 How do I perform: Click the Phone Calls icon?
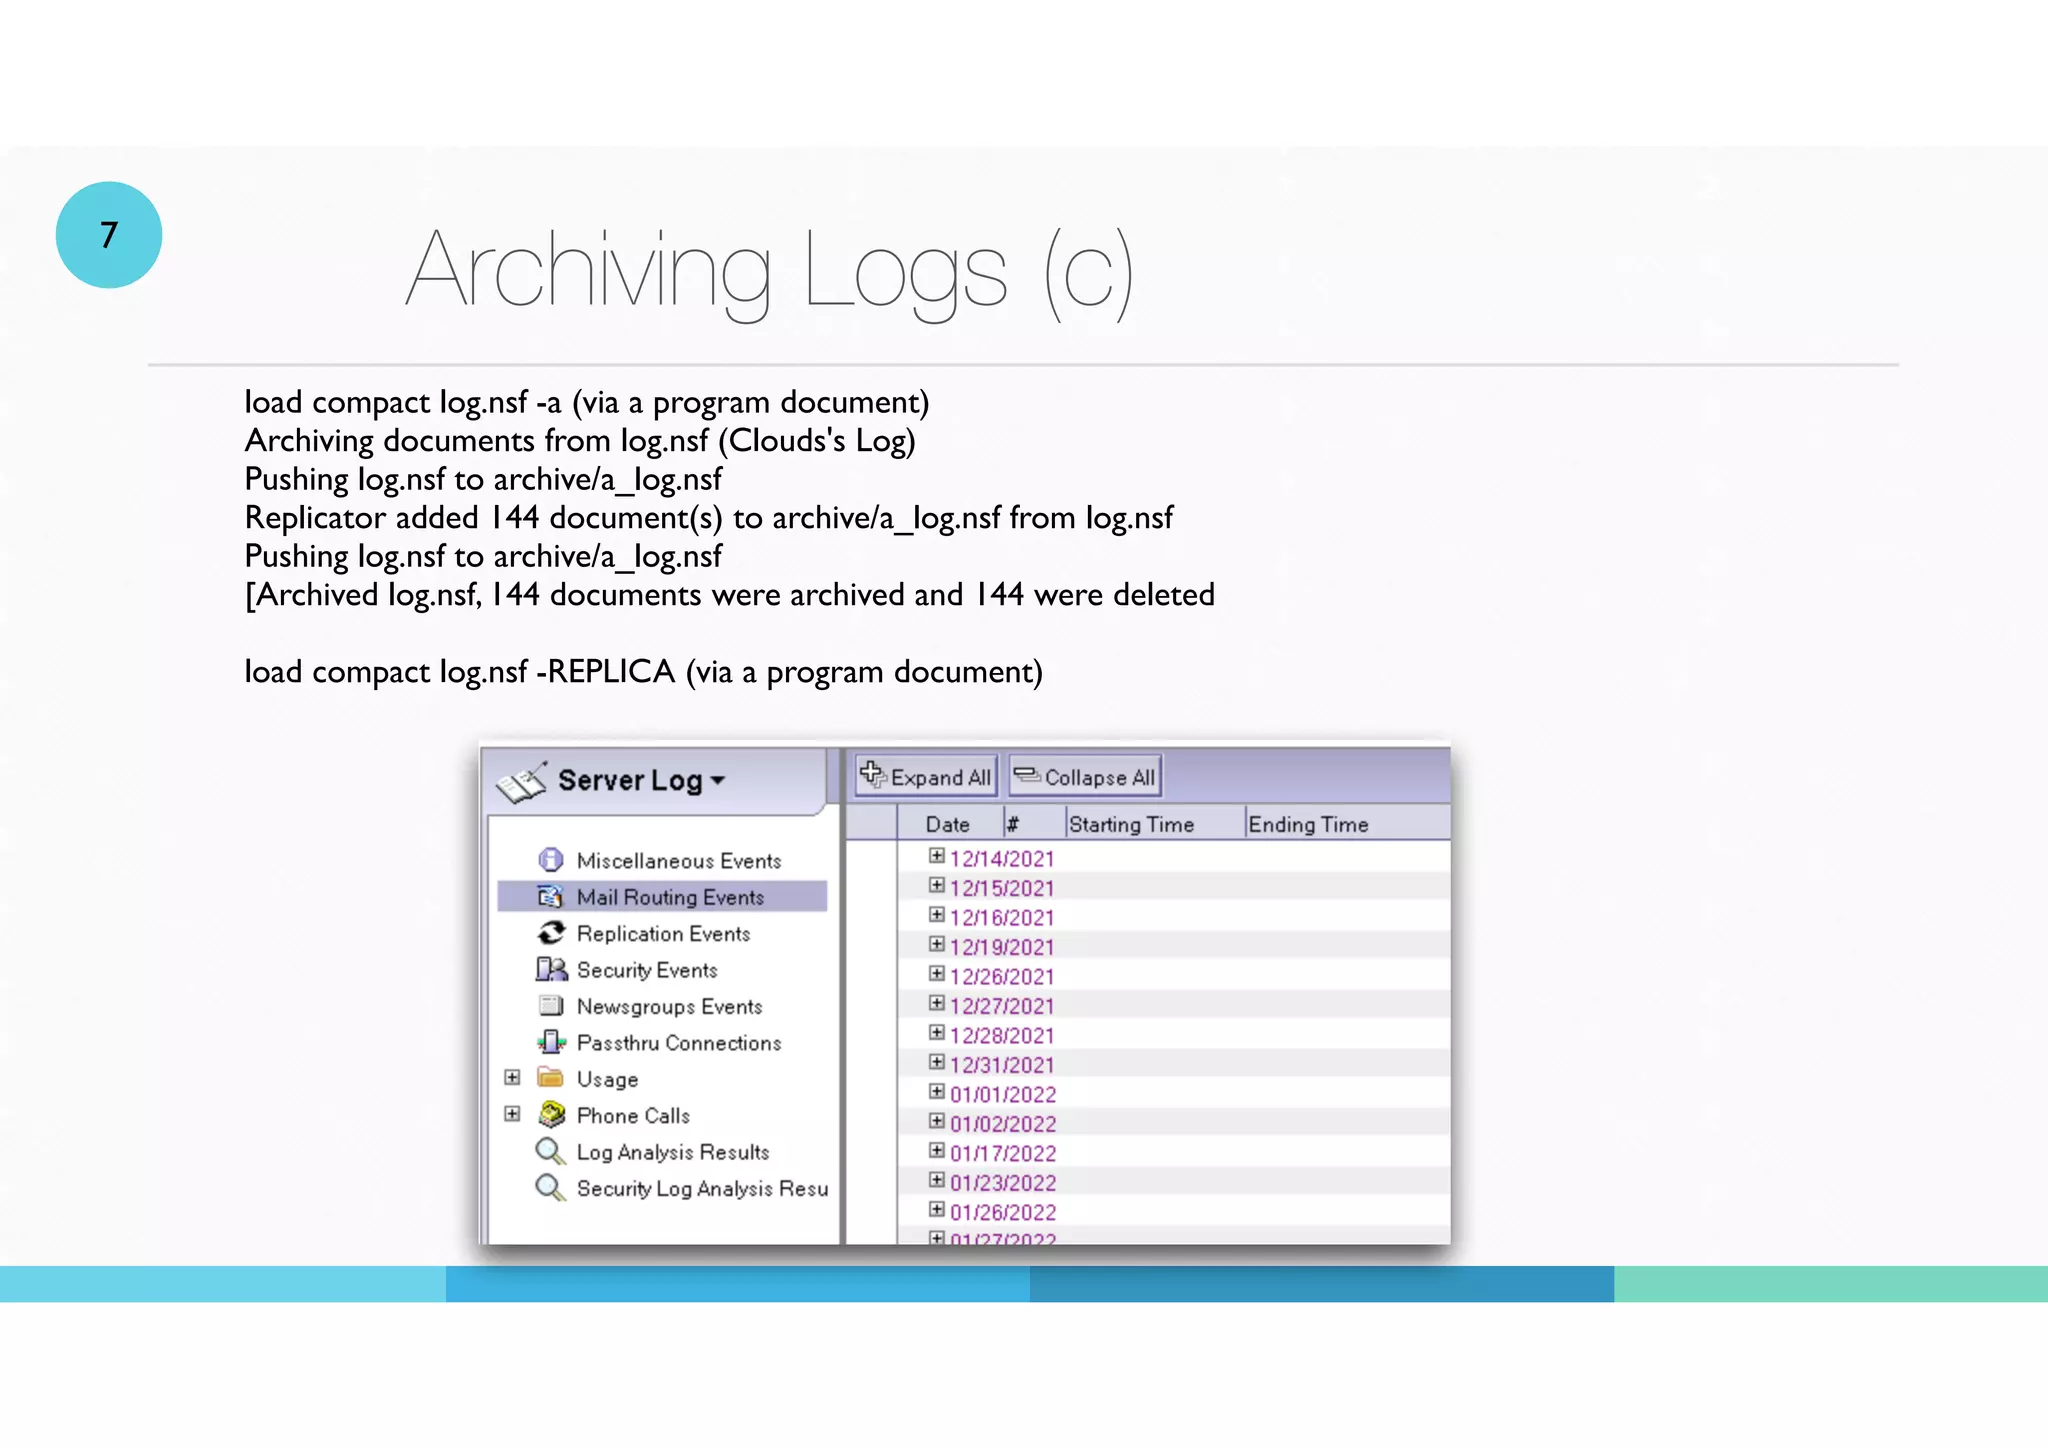point(551,1114)
